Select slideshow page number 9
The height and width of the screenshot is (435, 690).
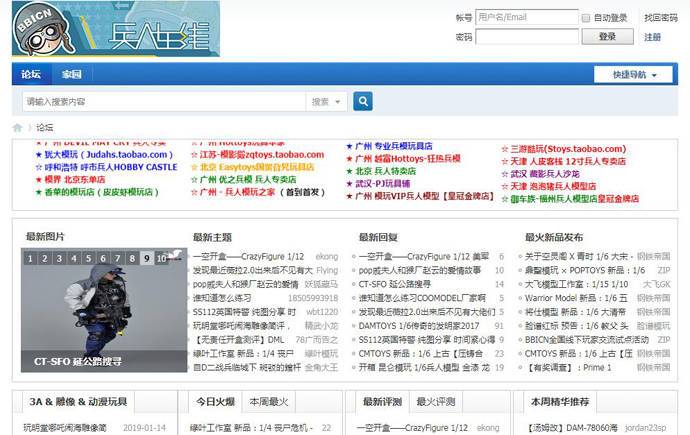pyautogui.click(x=147, y=258)
